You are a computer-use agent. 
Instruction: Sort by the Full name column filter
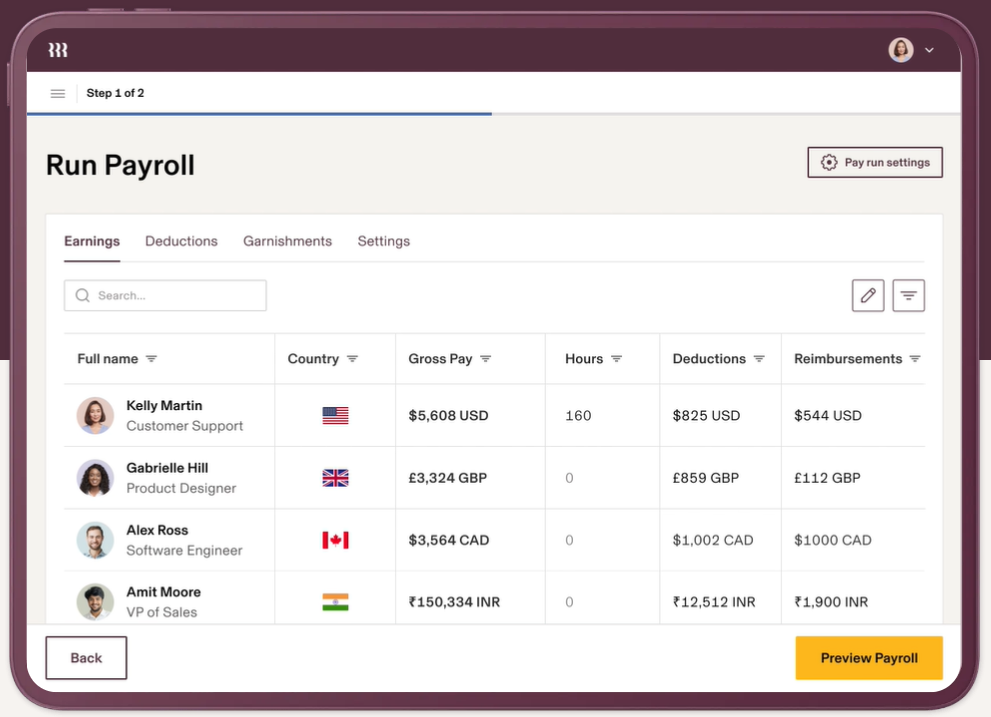(x=151, y=359)
